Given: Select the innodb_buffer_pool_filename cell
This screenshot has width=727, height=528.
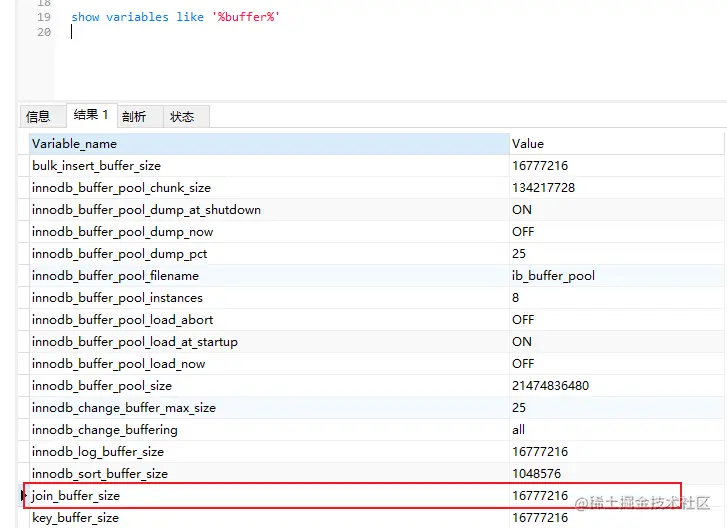Looking at the screenshot, I should point(269,276).
